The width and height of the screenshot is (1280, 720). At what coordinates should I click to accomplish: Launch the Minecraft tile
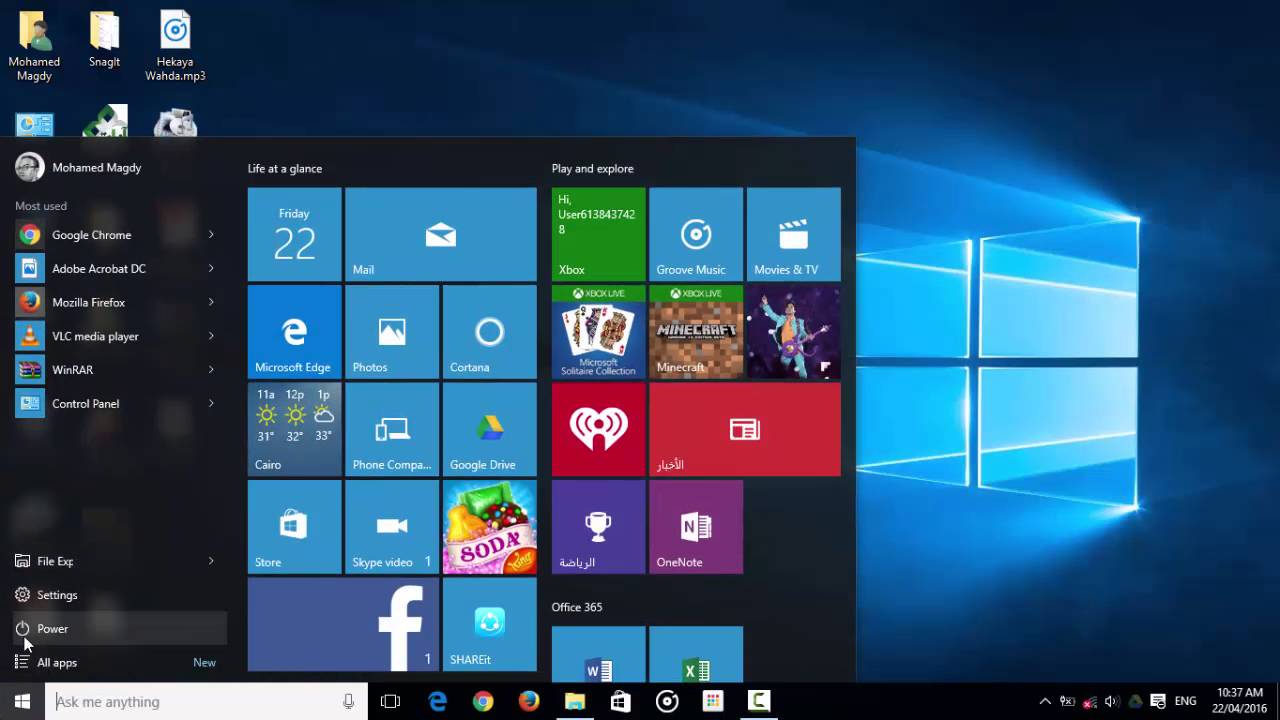pos(696,332)
